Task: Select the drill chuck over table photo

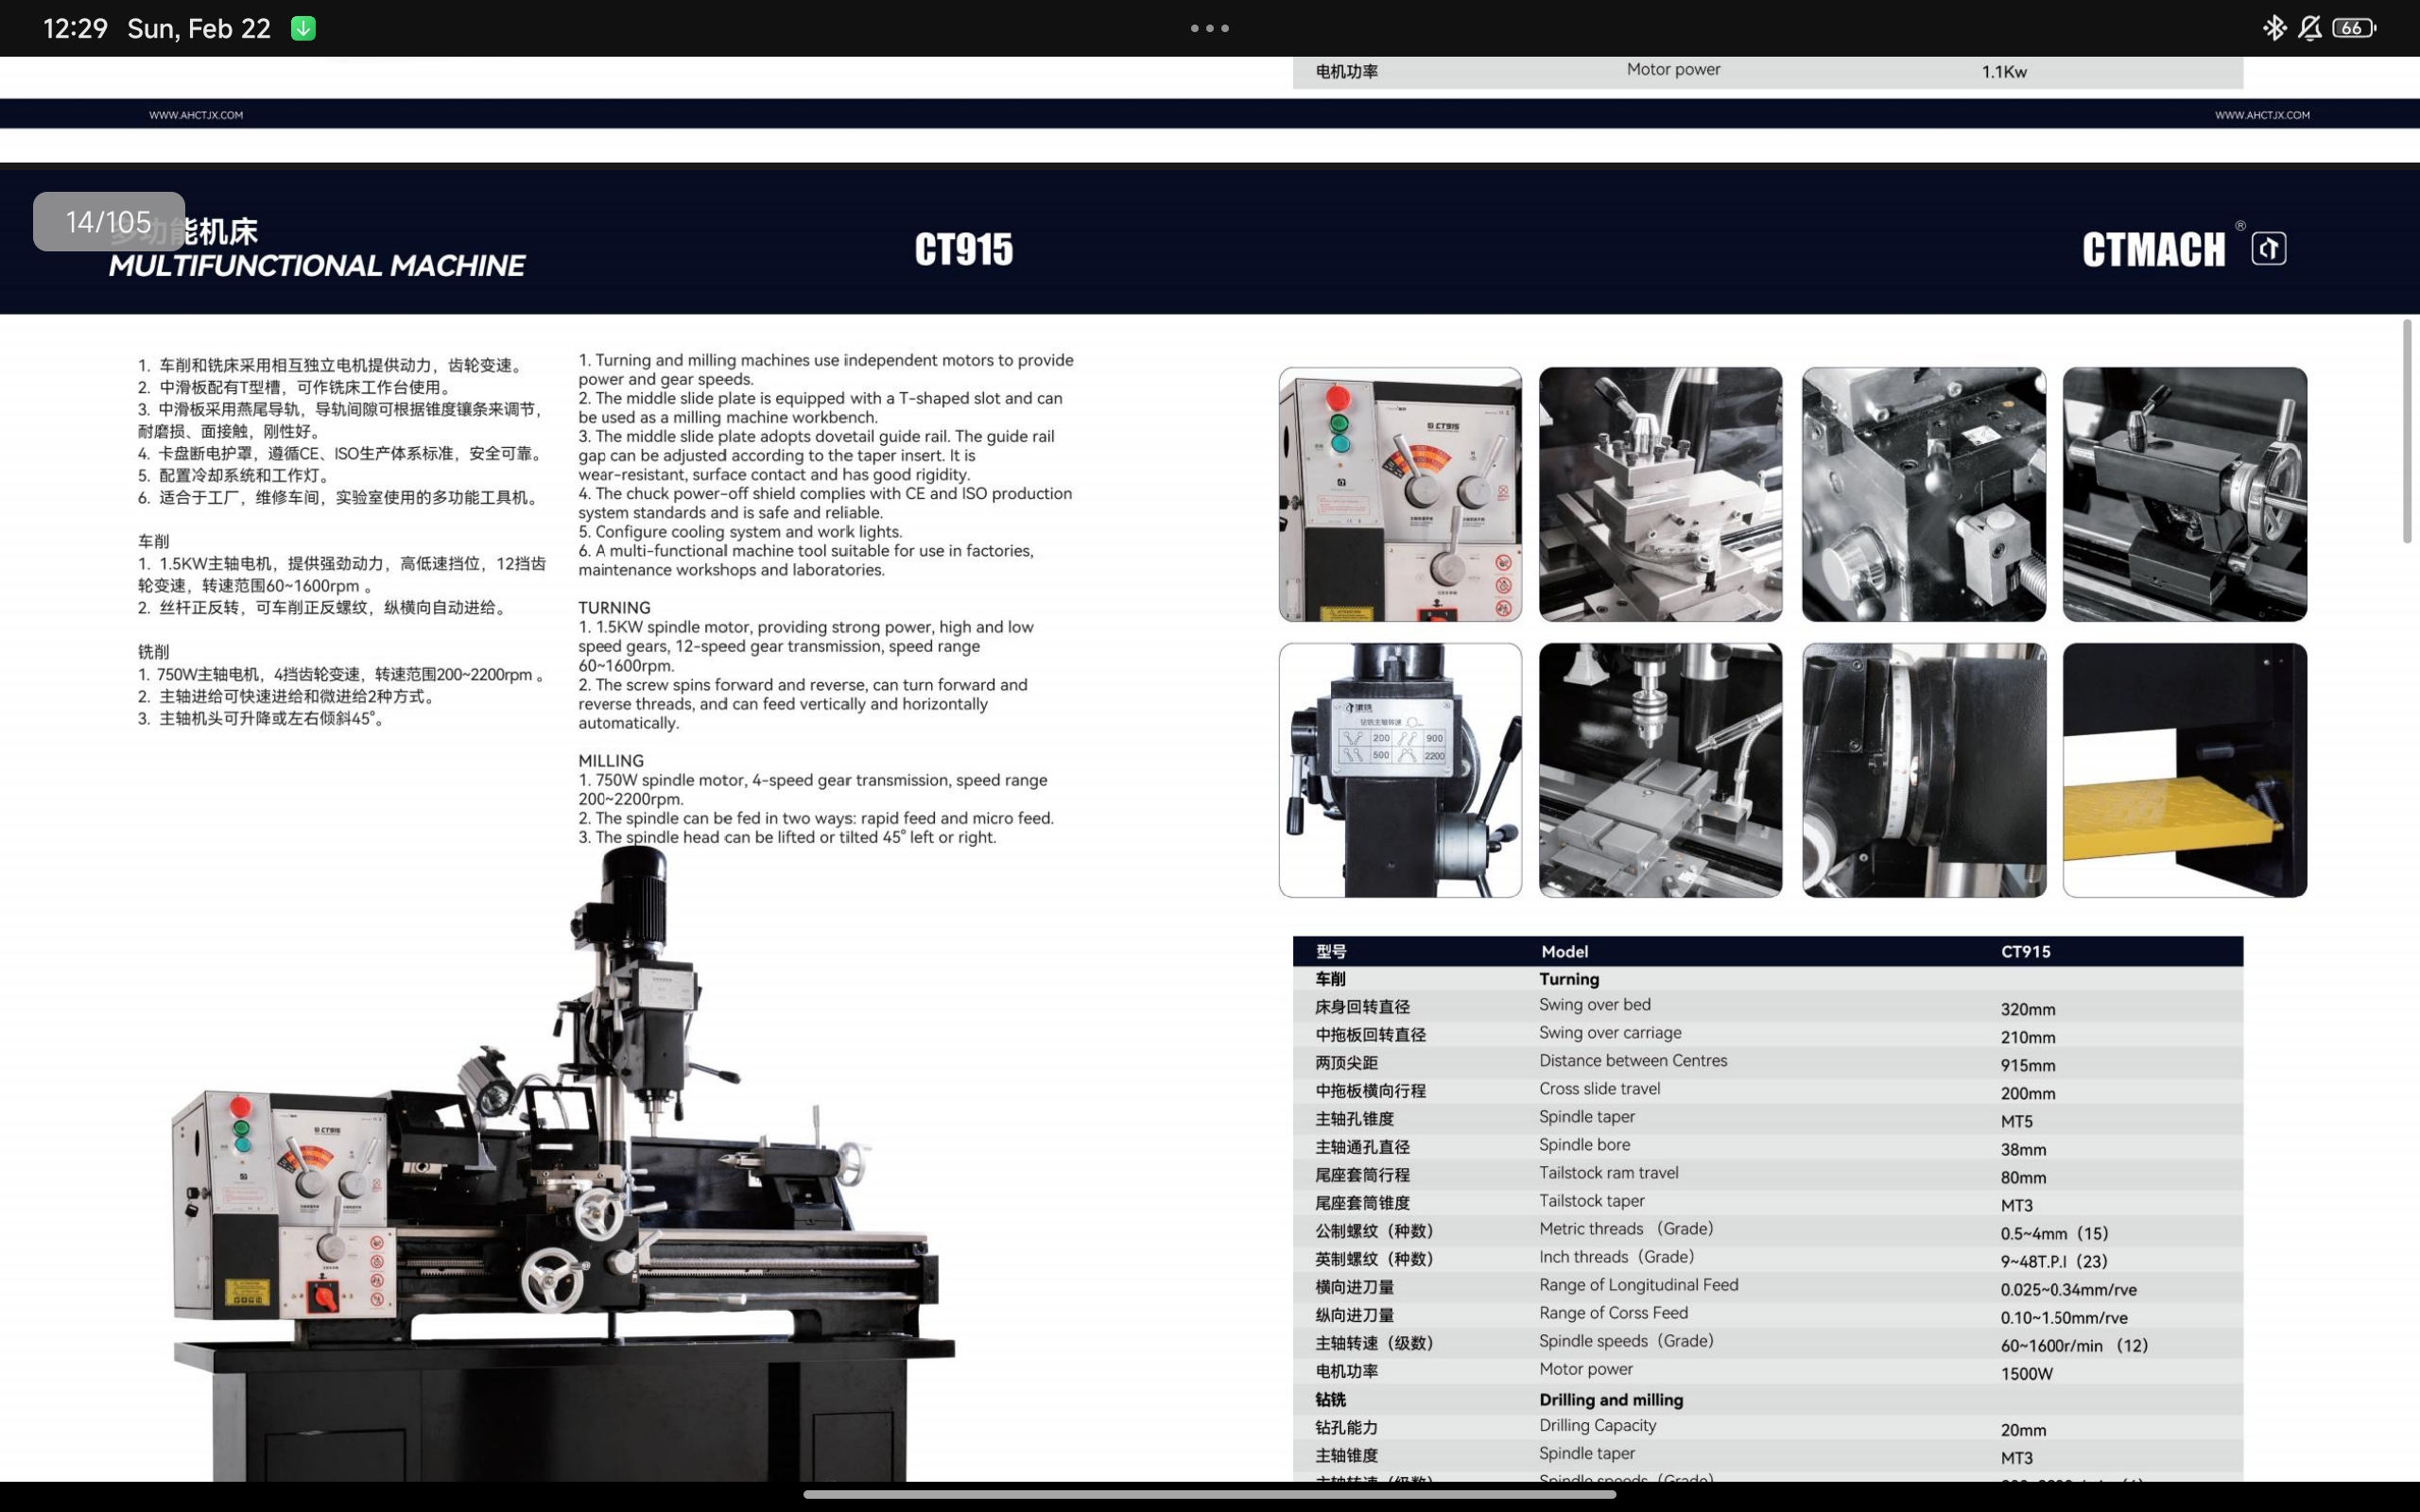Action: [x=1660, y=770]
